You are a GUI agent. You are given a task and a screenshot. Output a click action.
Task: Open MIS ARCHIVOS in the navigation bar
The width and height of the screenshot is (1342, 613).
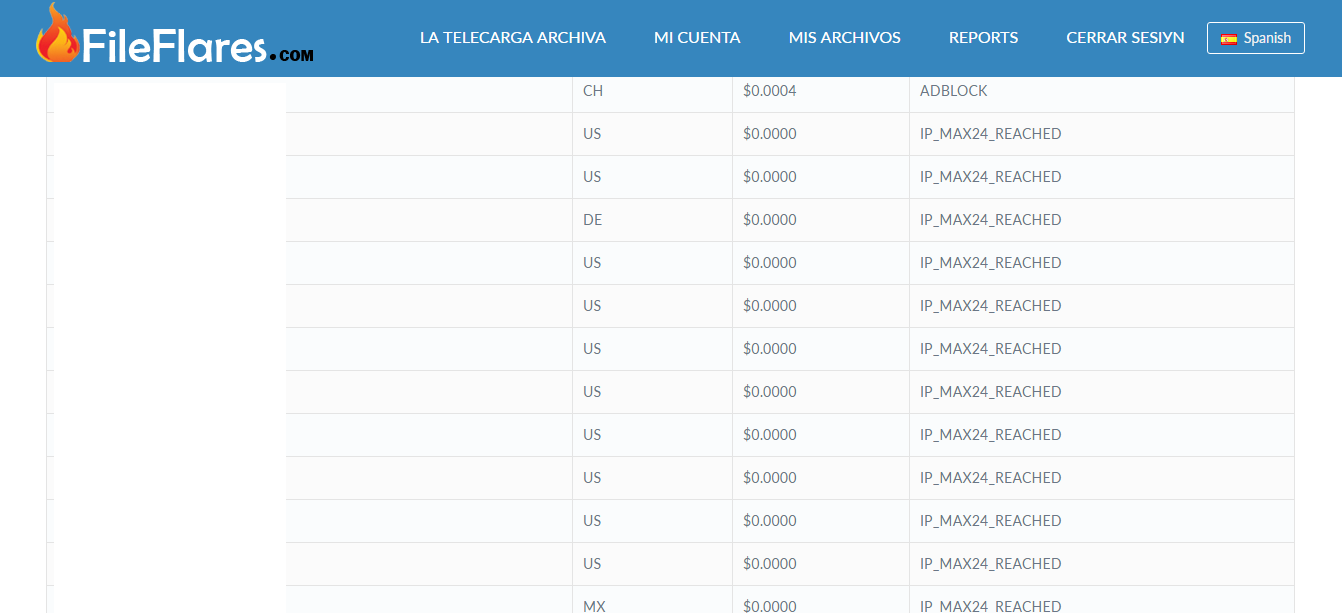tap(845, 38)
